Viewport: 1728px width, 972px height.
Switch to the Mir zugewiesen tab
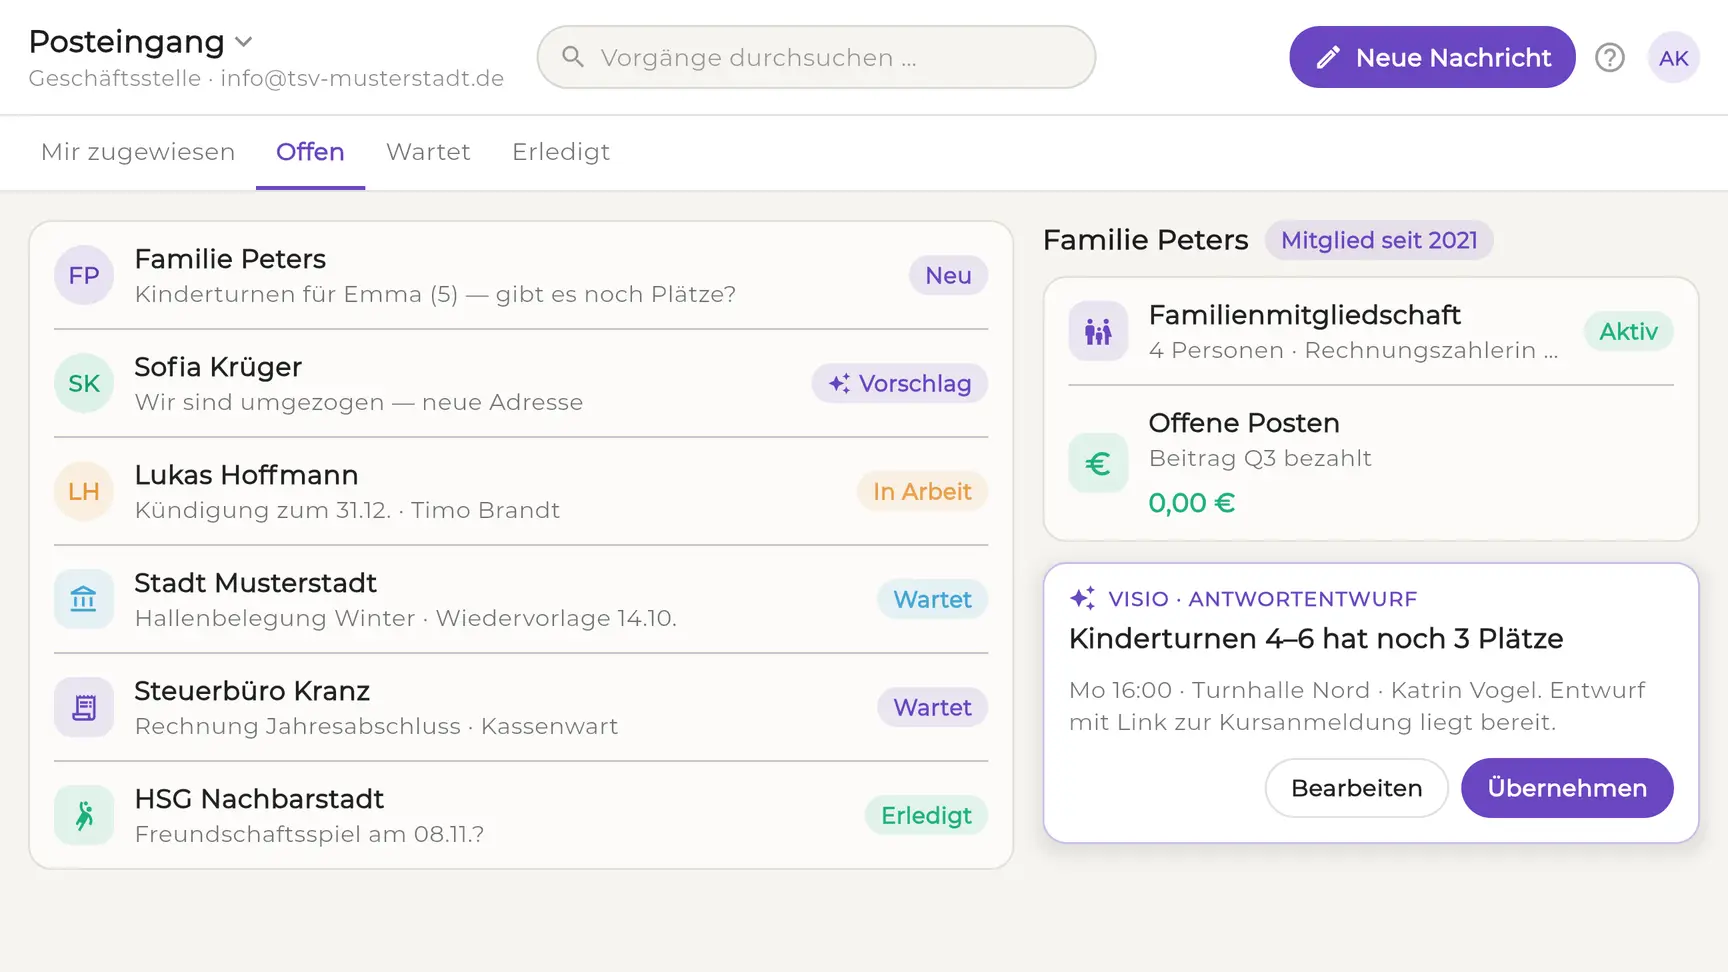pyautogui.click(x=138, y=152)
